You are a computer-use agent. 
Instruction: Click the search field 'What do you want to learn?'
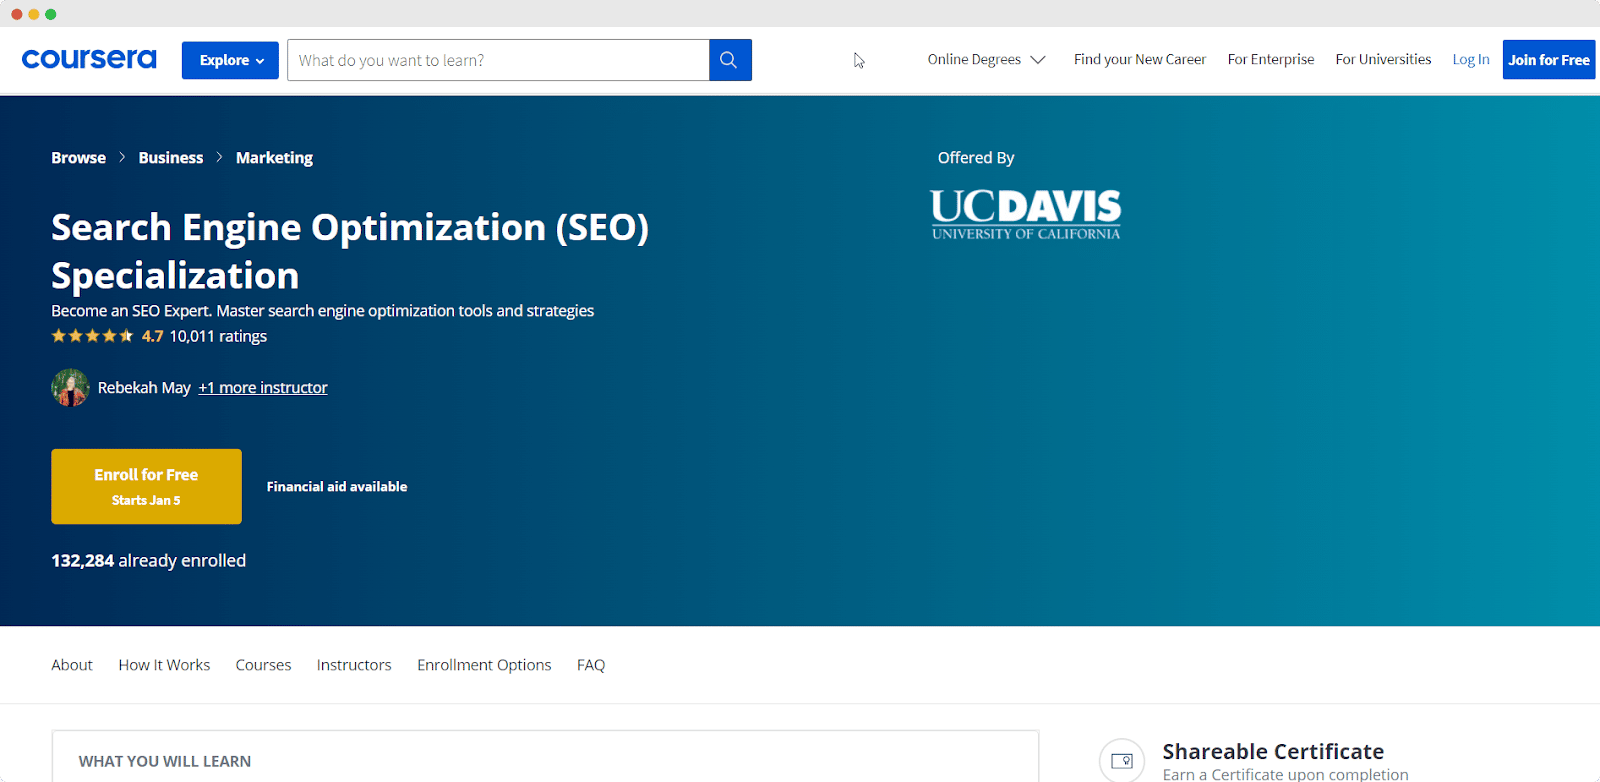coord(498,60)
